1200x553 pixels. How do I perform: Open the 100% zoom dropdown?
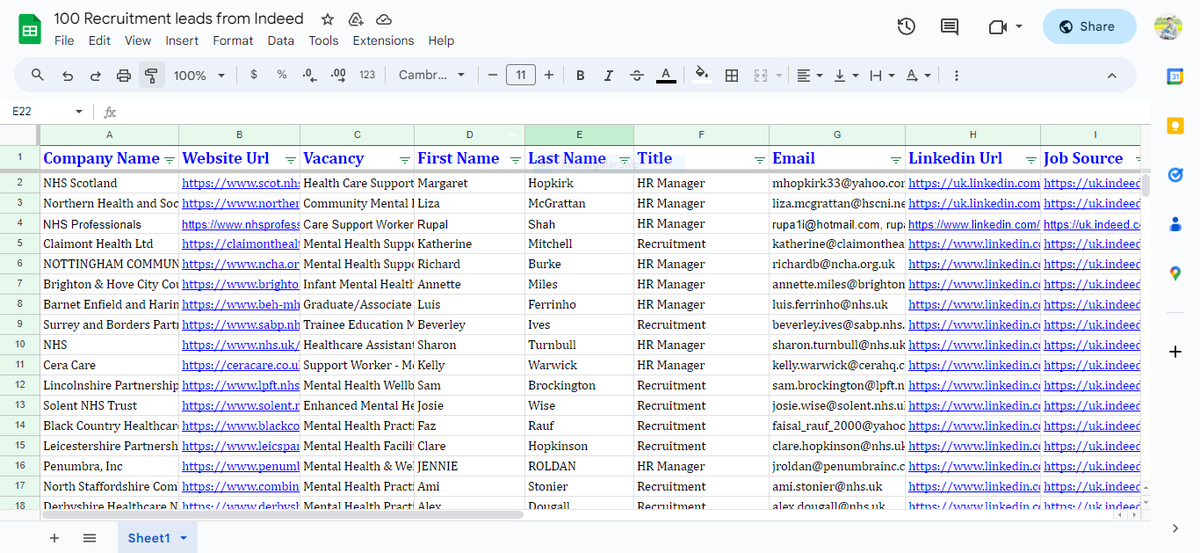click(199, 75)
